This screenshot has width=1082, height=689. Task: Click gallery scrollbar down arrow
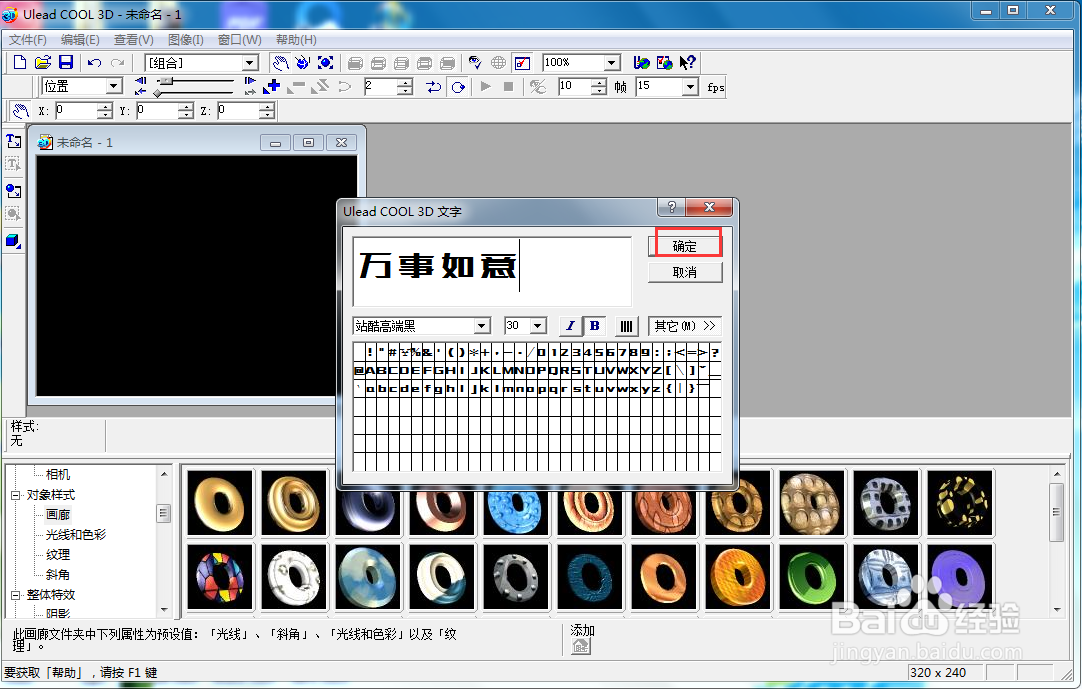(x=1056, y=610)
